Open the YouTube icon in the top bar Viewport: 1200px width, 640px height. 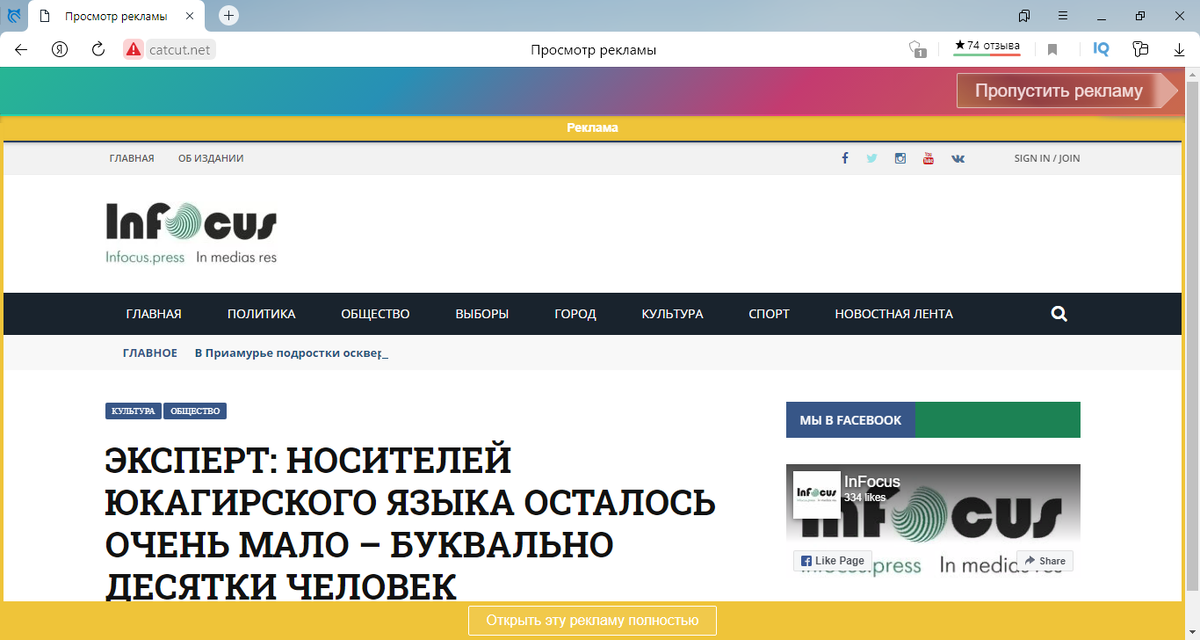point(928,158)
